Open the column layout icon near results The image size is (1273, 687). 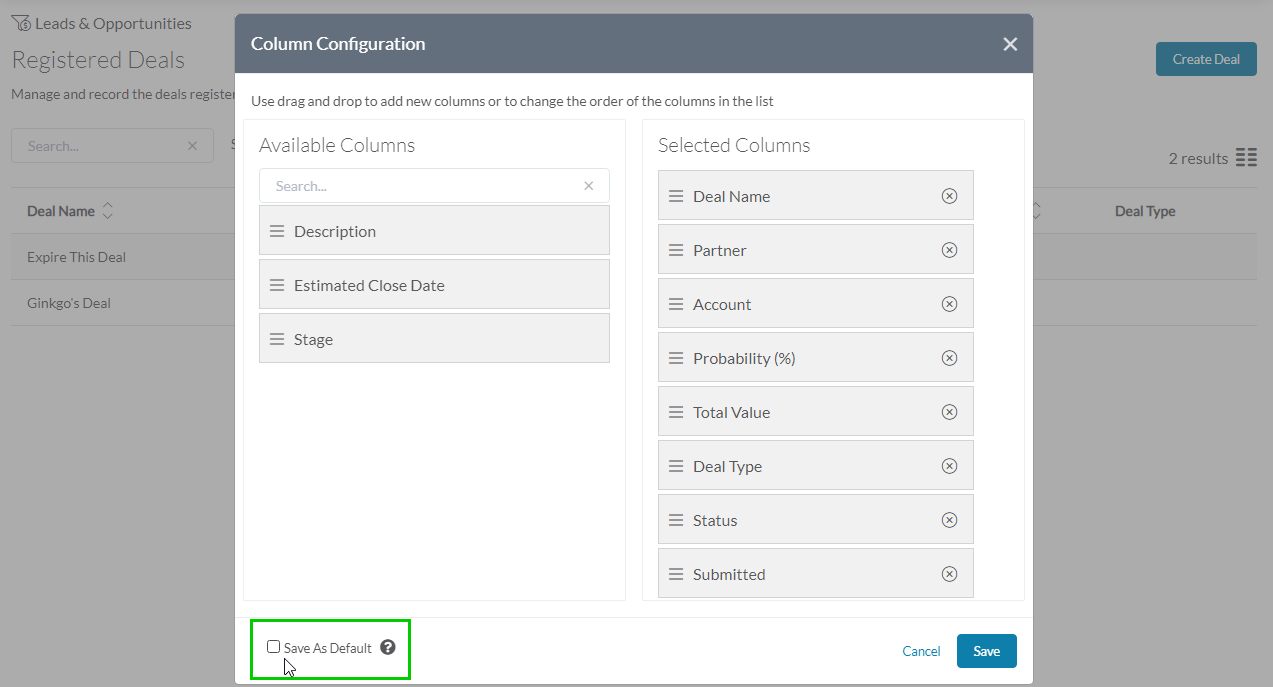pyautogui.click(x=1246, y=158)
